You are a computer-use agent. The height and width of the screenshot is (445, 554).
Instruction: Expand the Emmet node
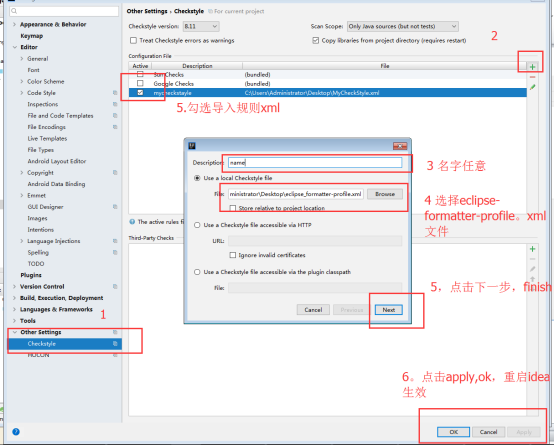tap(22, 195)
